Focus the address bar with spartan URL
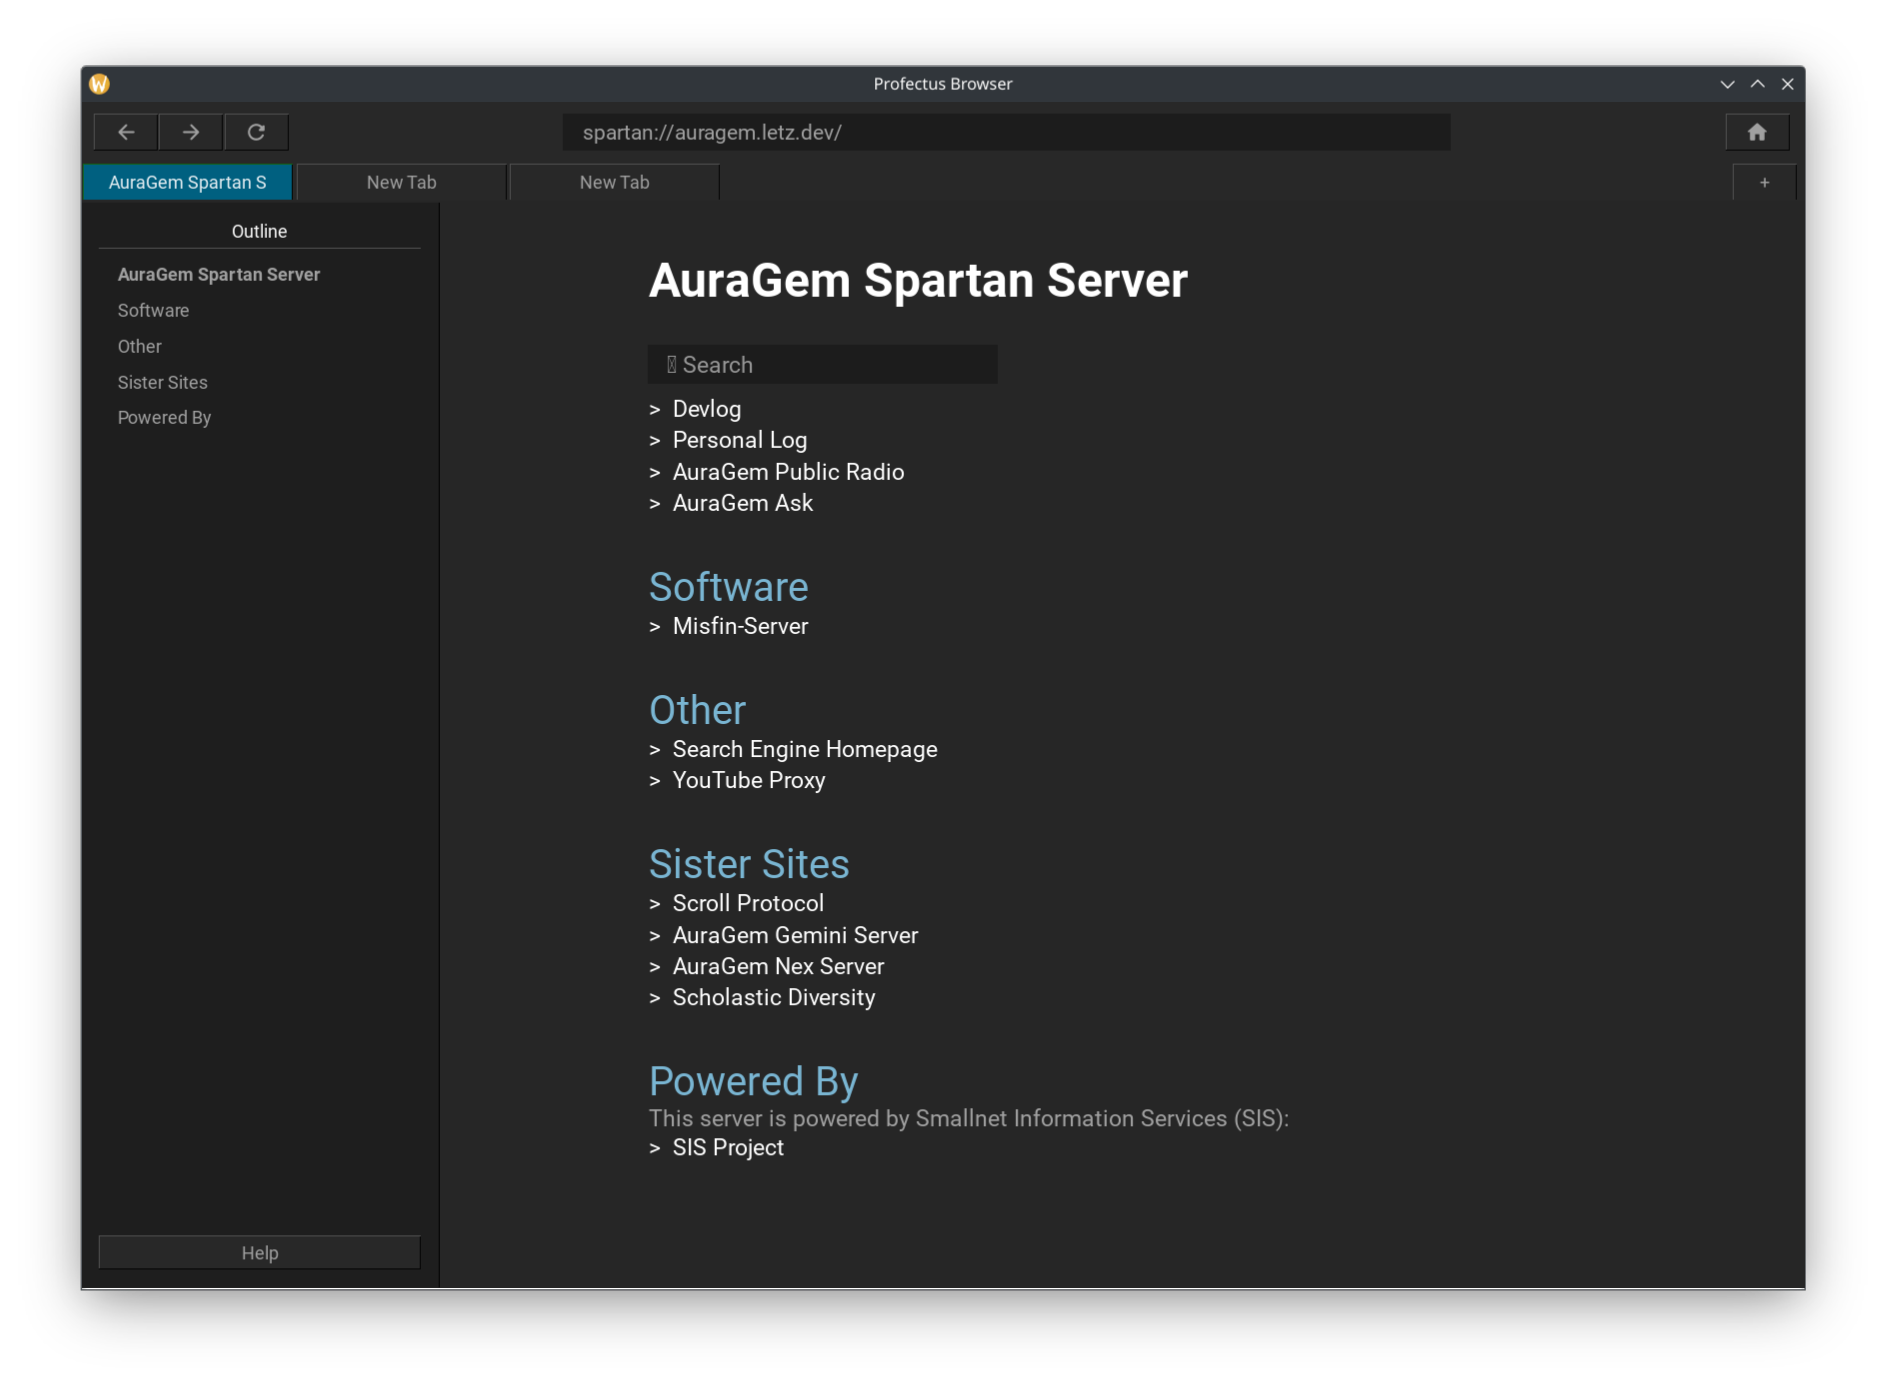The width and height of the screenshot is (1885, 1384). click(1005, 132)
